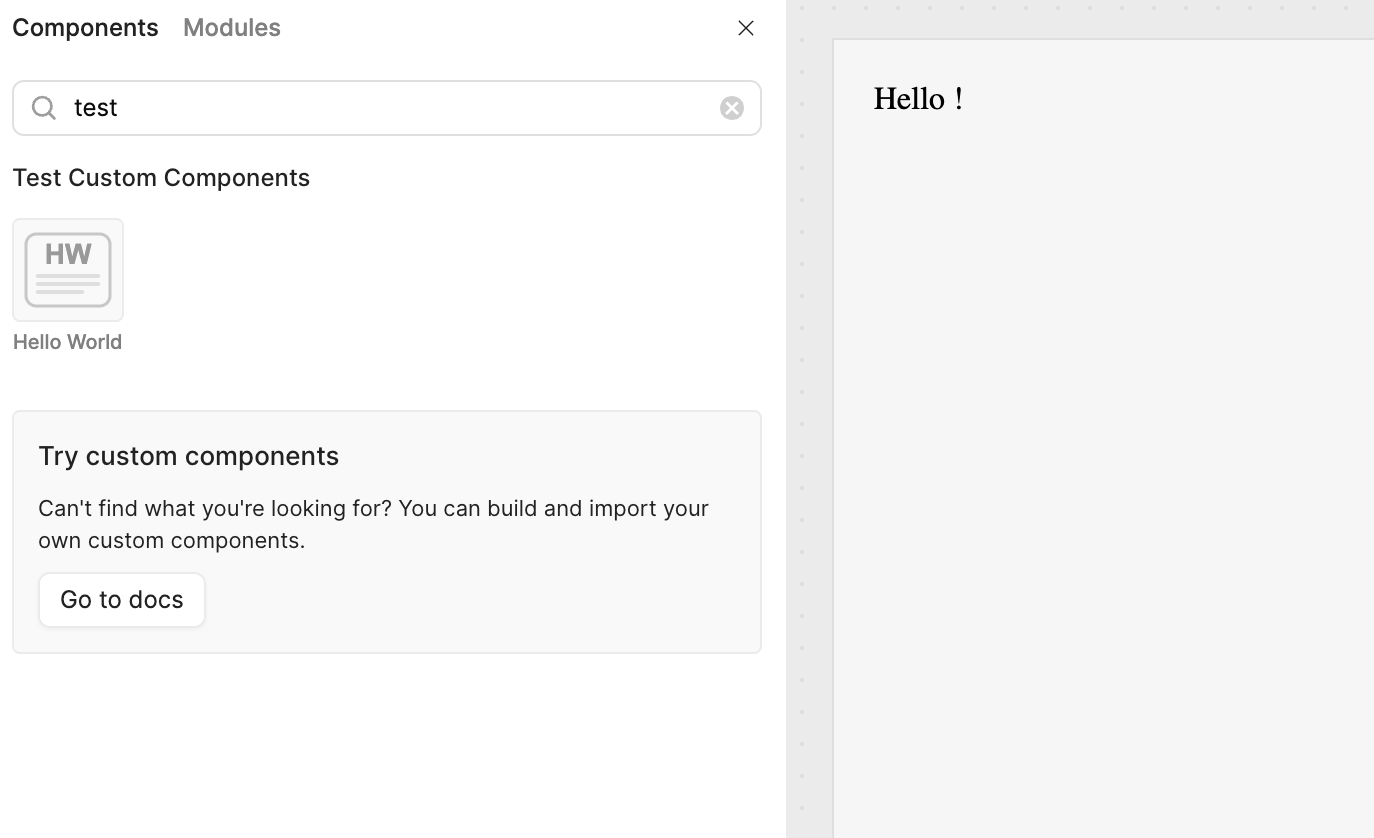The image size is (1374, 838).
Task: Click empty space inside the custom components card
Action: pos(480,600)
